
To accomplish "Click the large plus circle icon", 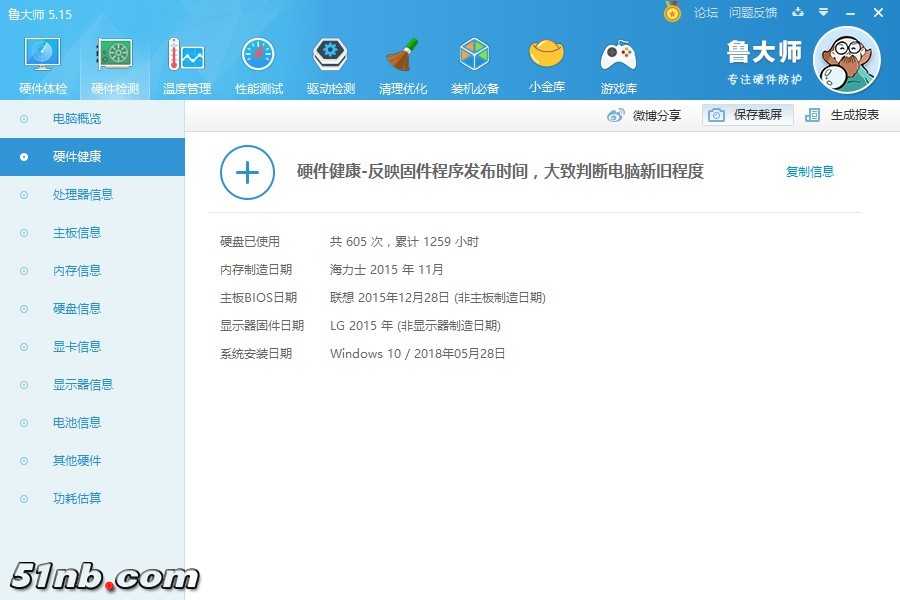I will coord(247,172).
